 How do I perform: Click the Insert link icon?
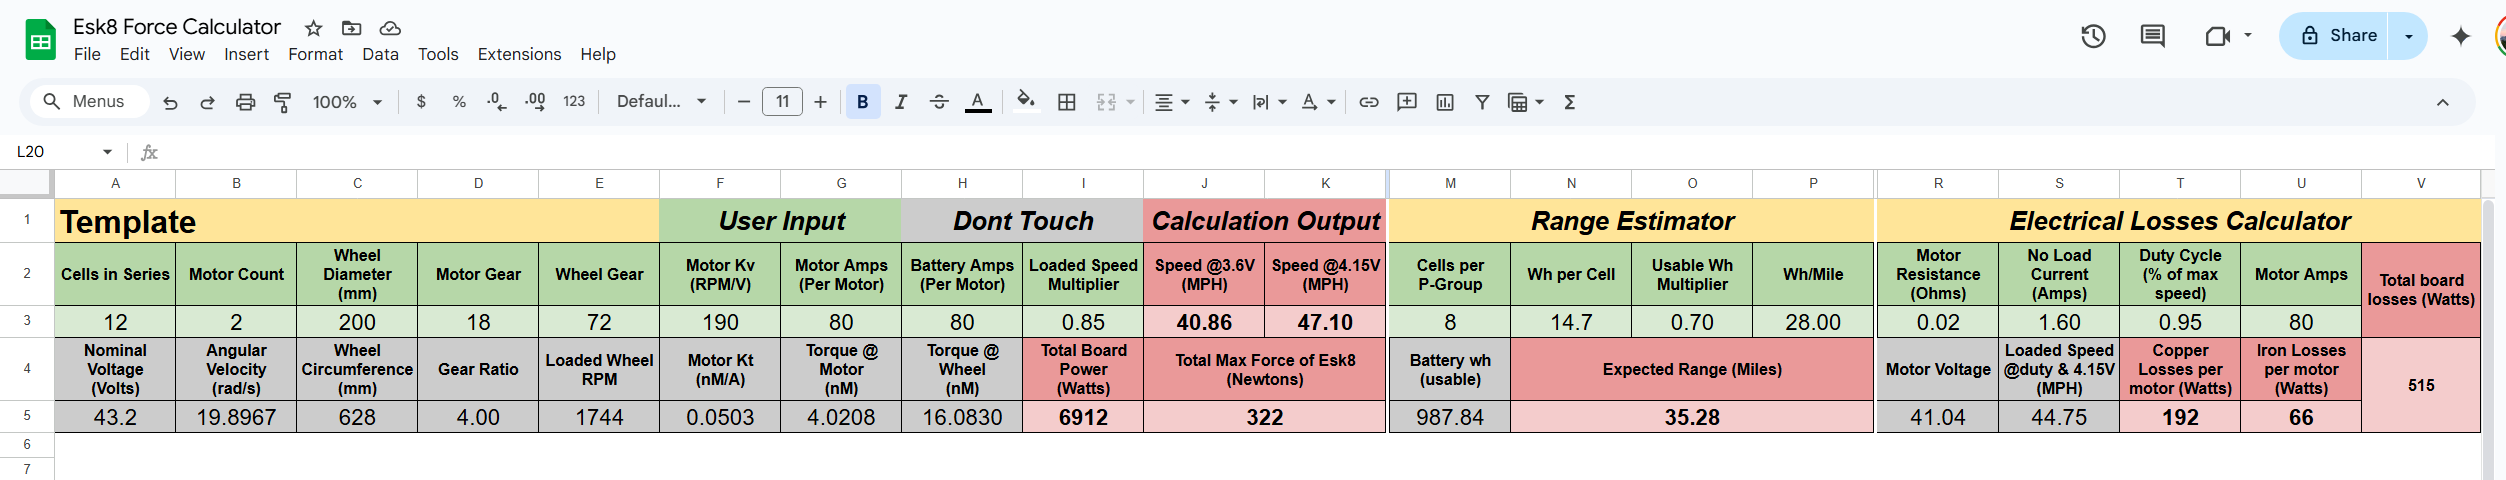tap(1369, 102)
